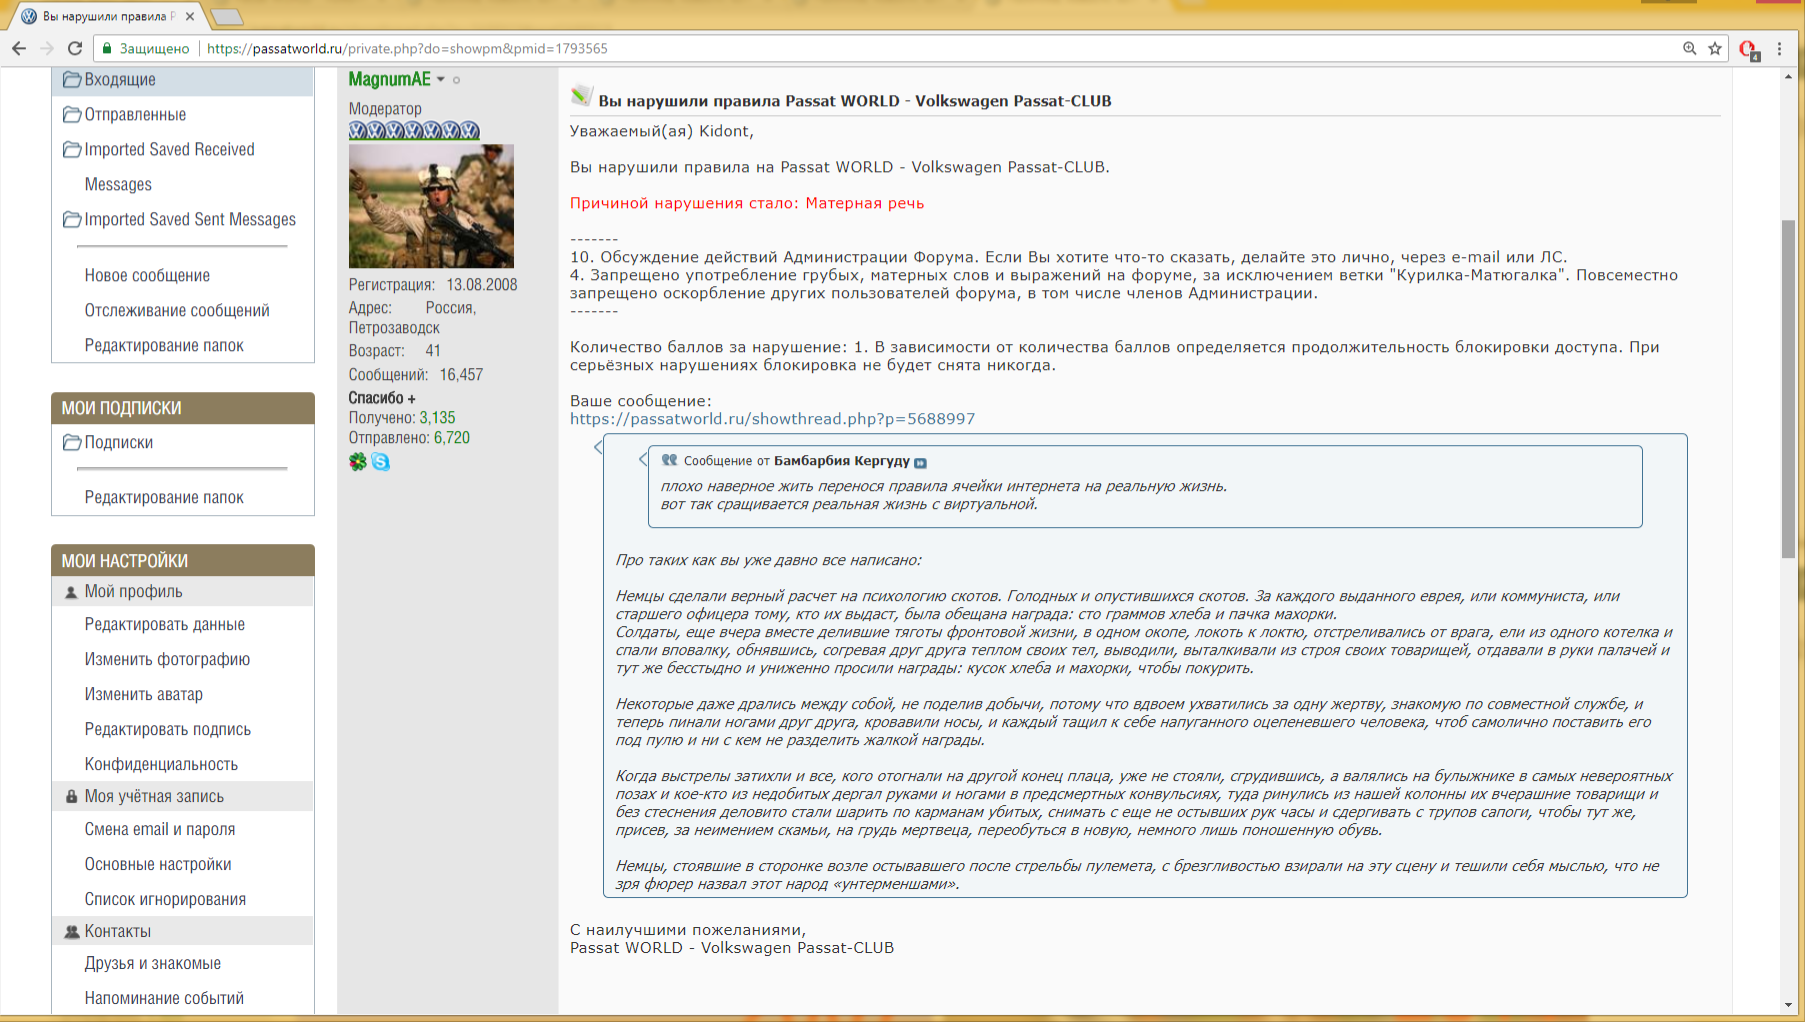Open the Подписки link

(118, 443)
